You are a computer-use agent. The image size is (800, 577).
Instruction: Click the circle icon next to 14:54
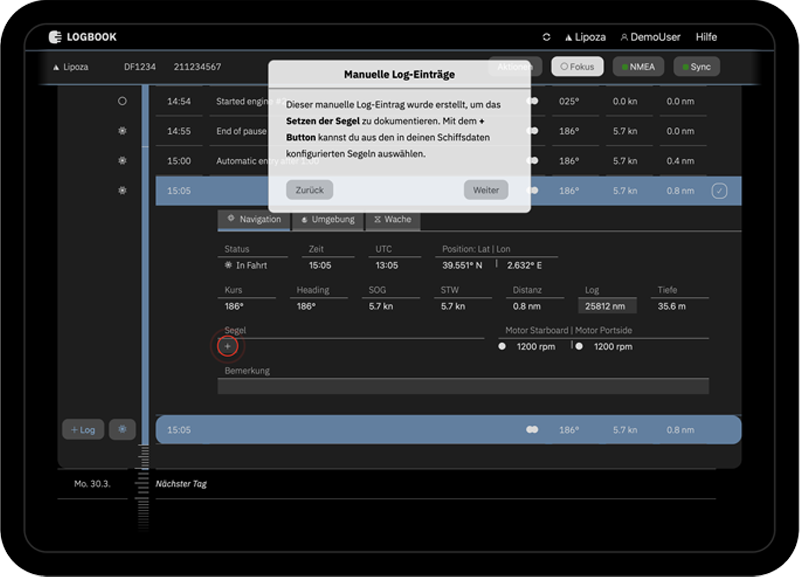click(x=122, y=101)
